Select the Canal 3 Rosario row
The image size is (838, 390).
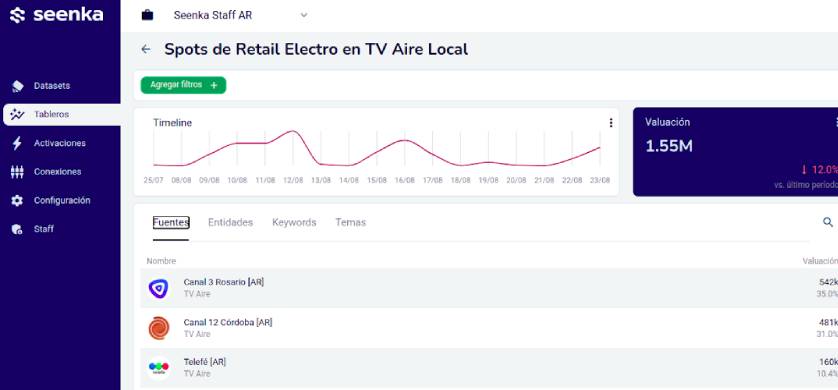click(x=489, y=288)
